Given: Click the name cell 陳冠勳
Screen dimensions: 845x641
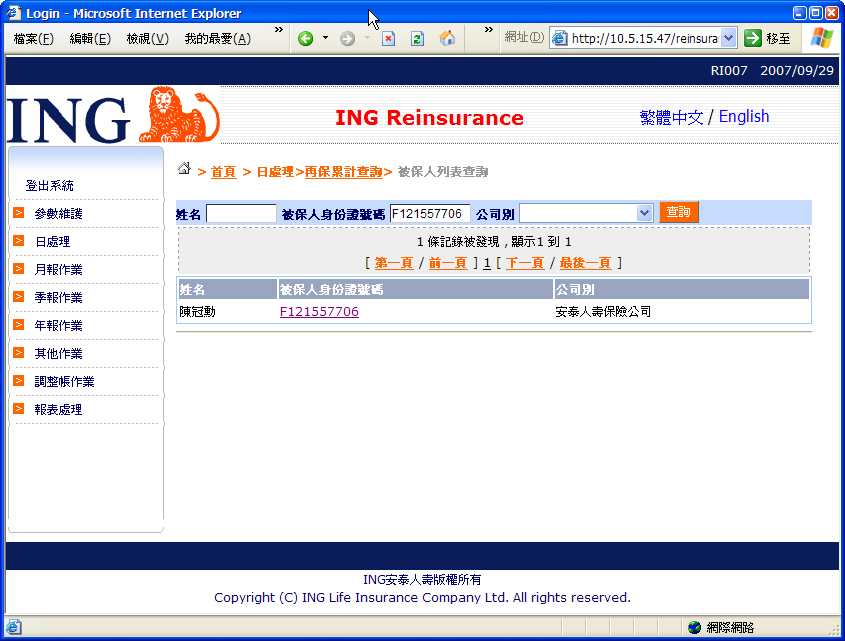Looking at the screenshot, I should point(197,312).
